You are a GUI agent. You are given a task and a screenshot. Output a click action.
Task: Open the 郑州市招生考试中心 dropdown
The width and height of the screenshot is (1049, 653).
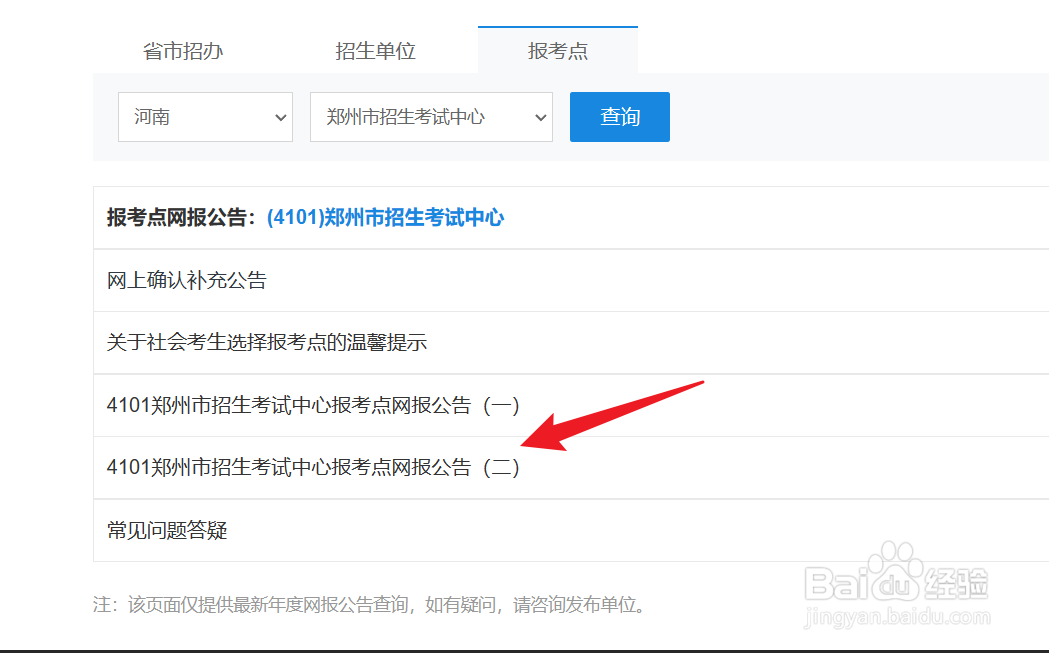coord(432,117)
